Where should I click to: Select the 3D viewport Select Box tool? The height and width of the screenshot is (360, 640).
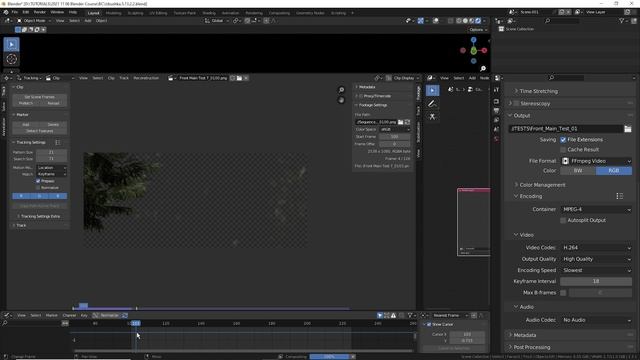click(x=11, y=44)
